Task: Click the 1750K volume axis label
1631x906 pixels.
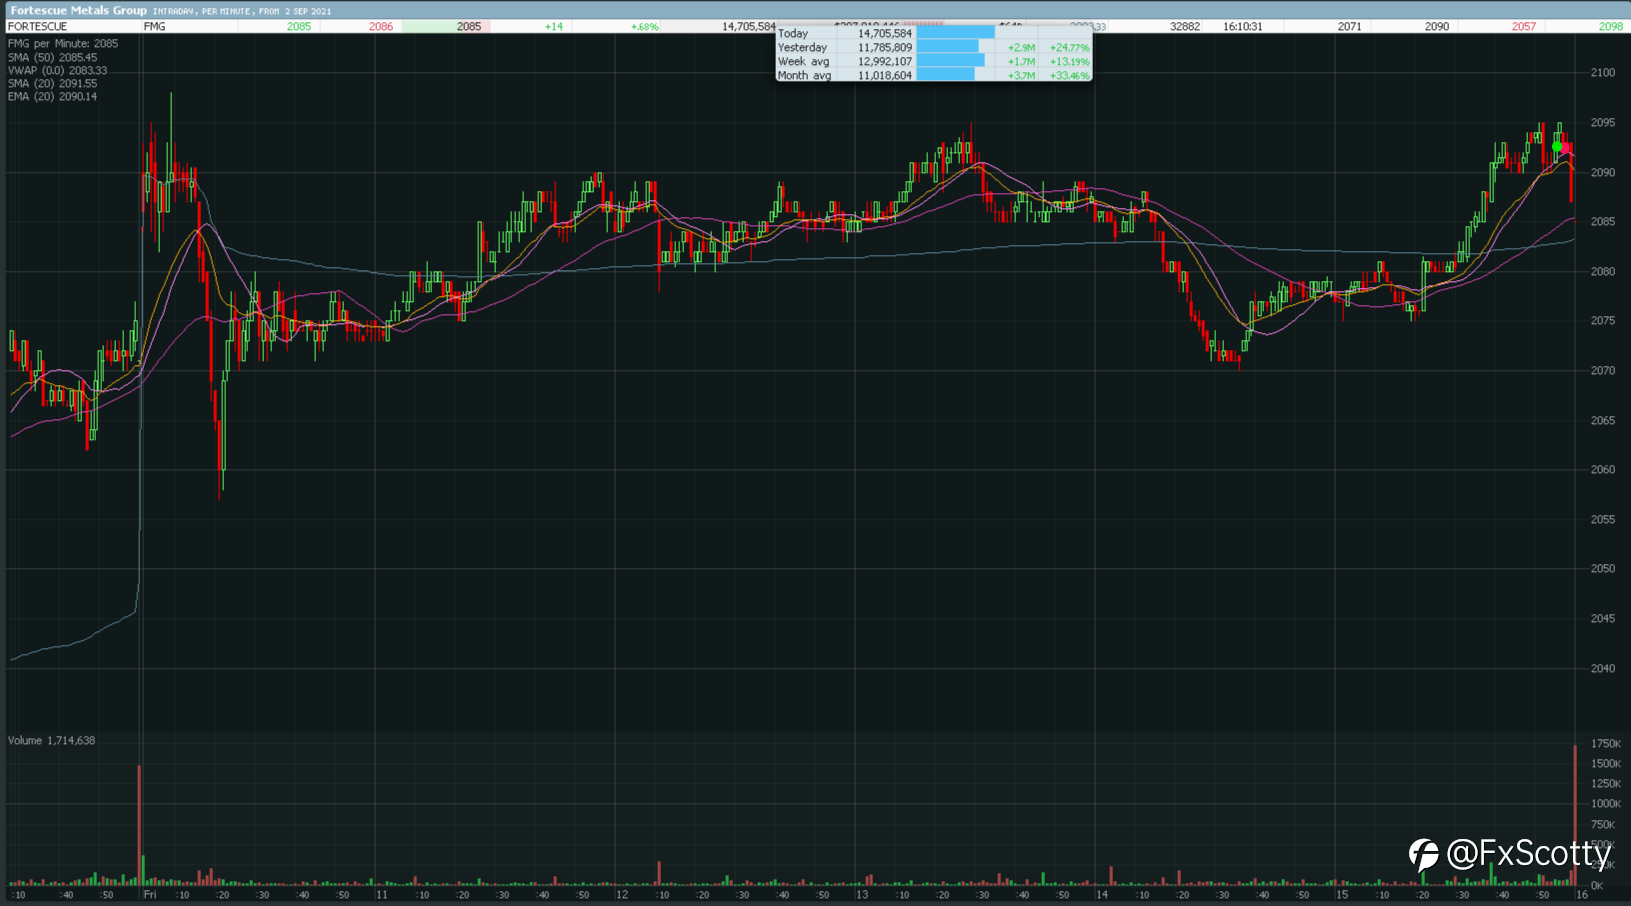Action: [1606, 744]
